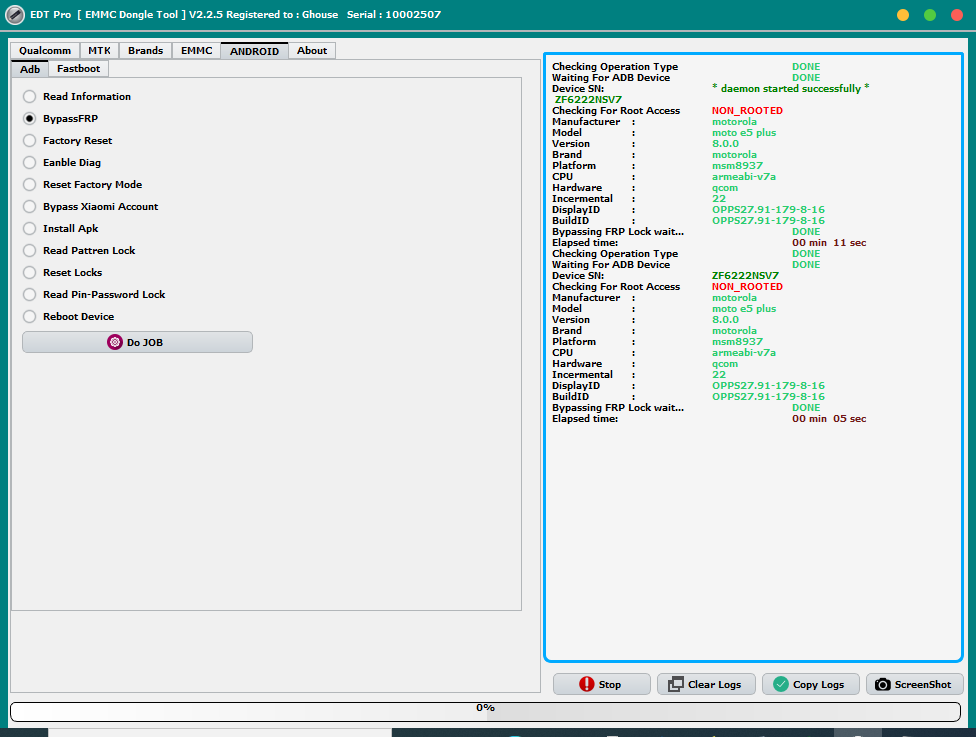This screenshot has width=976, height=737.
Task: Click the EDT Pro app logo icon
Action: click(15, 15)
